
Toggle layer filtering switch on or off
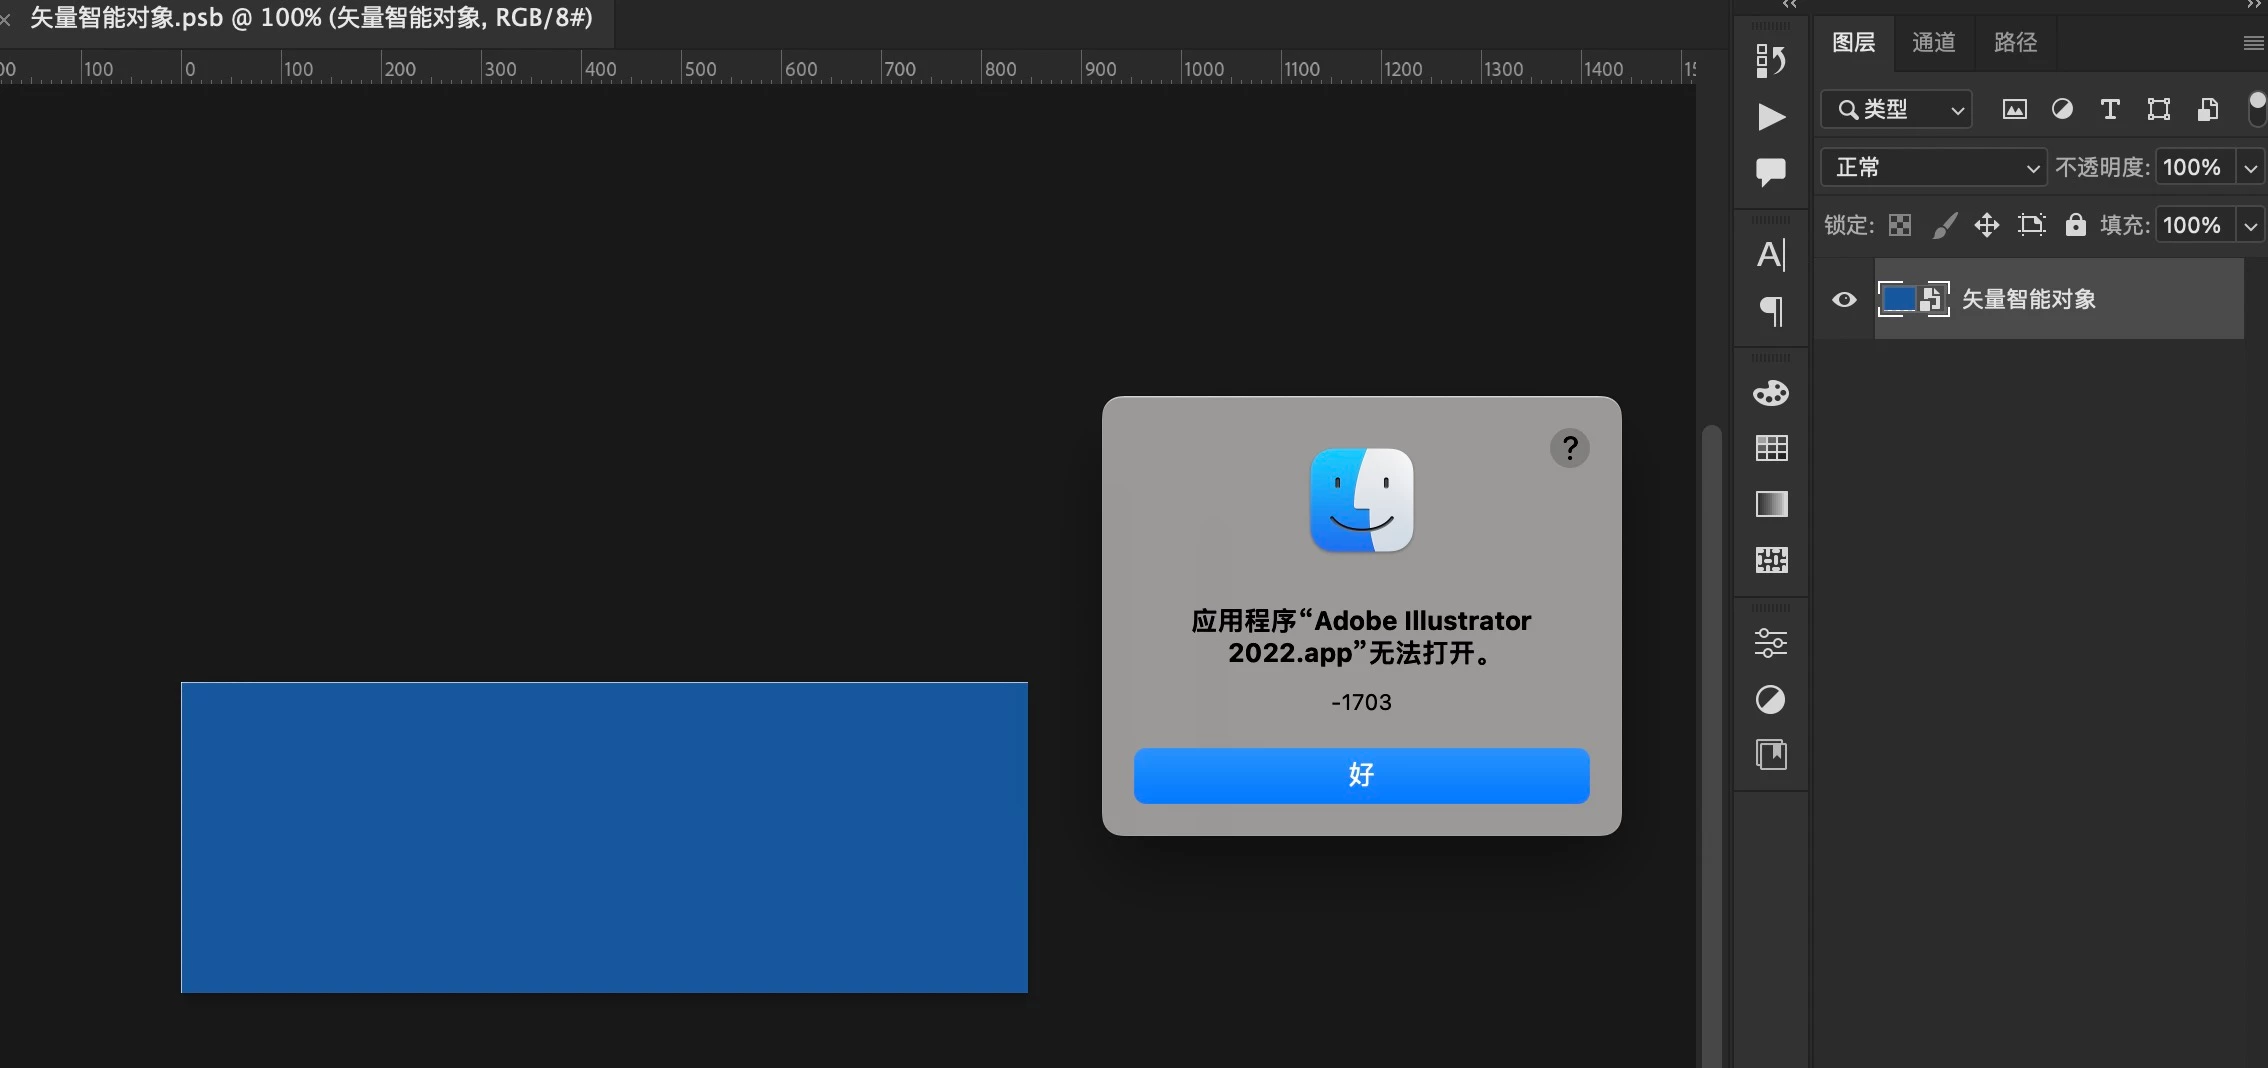(x=2256, y=109)
